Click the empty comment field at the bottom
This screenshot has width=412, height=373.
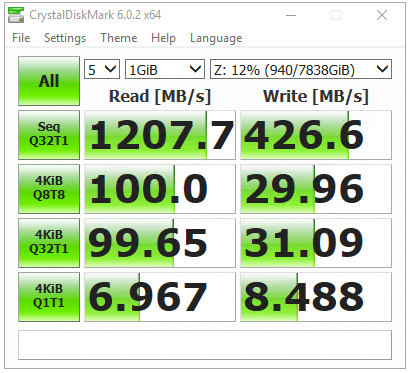click(x=205, y=345)
